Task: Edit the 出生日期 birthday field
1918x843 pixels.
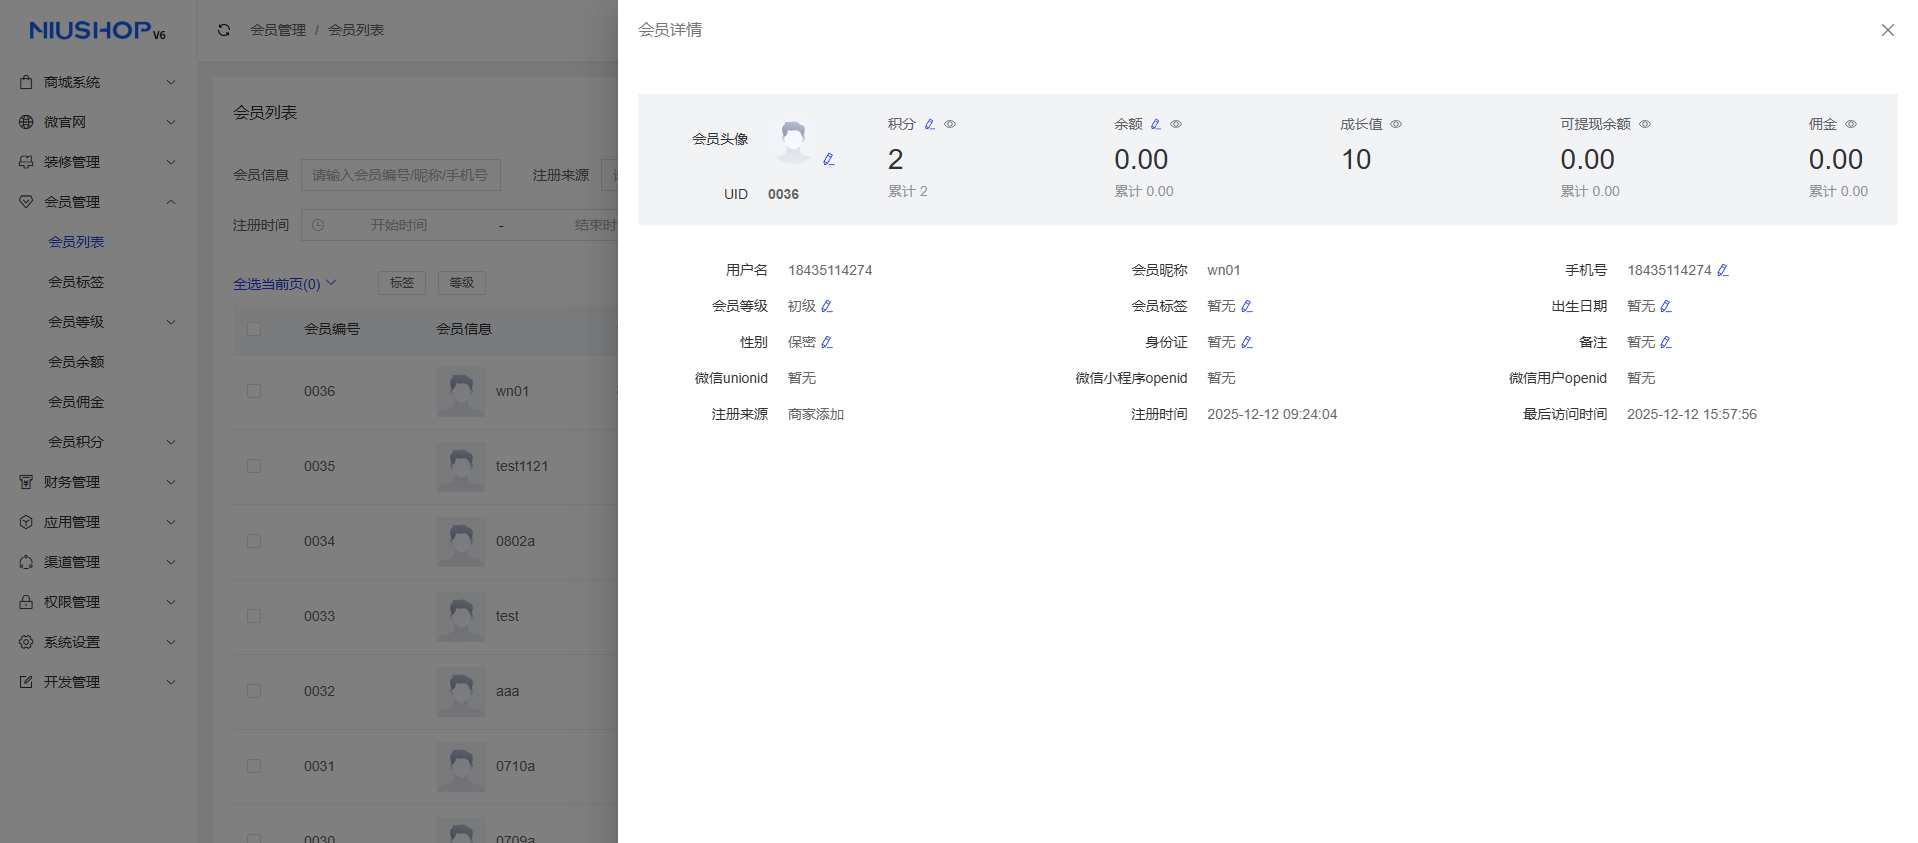Action: pos(1665,306)
